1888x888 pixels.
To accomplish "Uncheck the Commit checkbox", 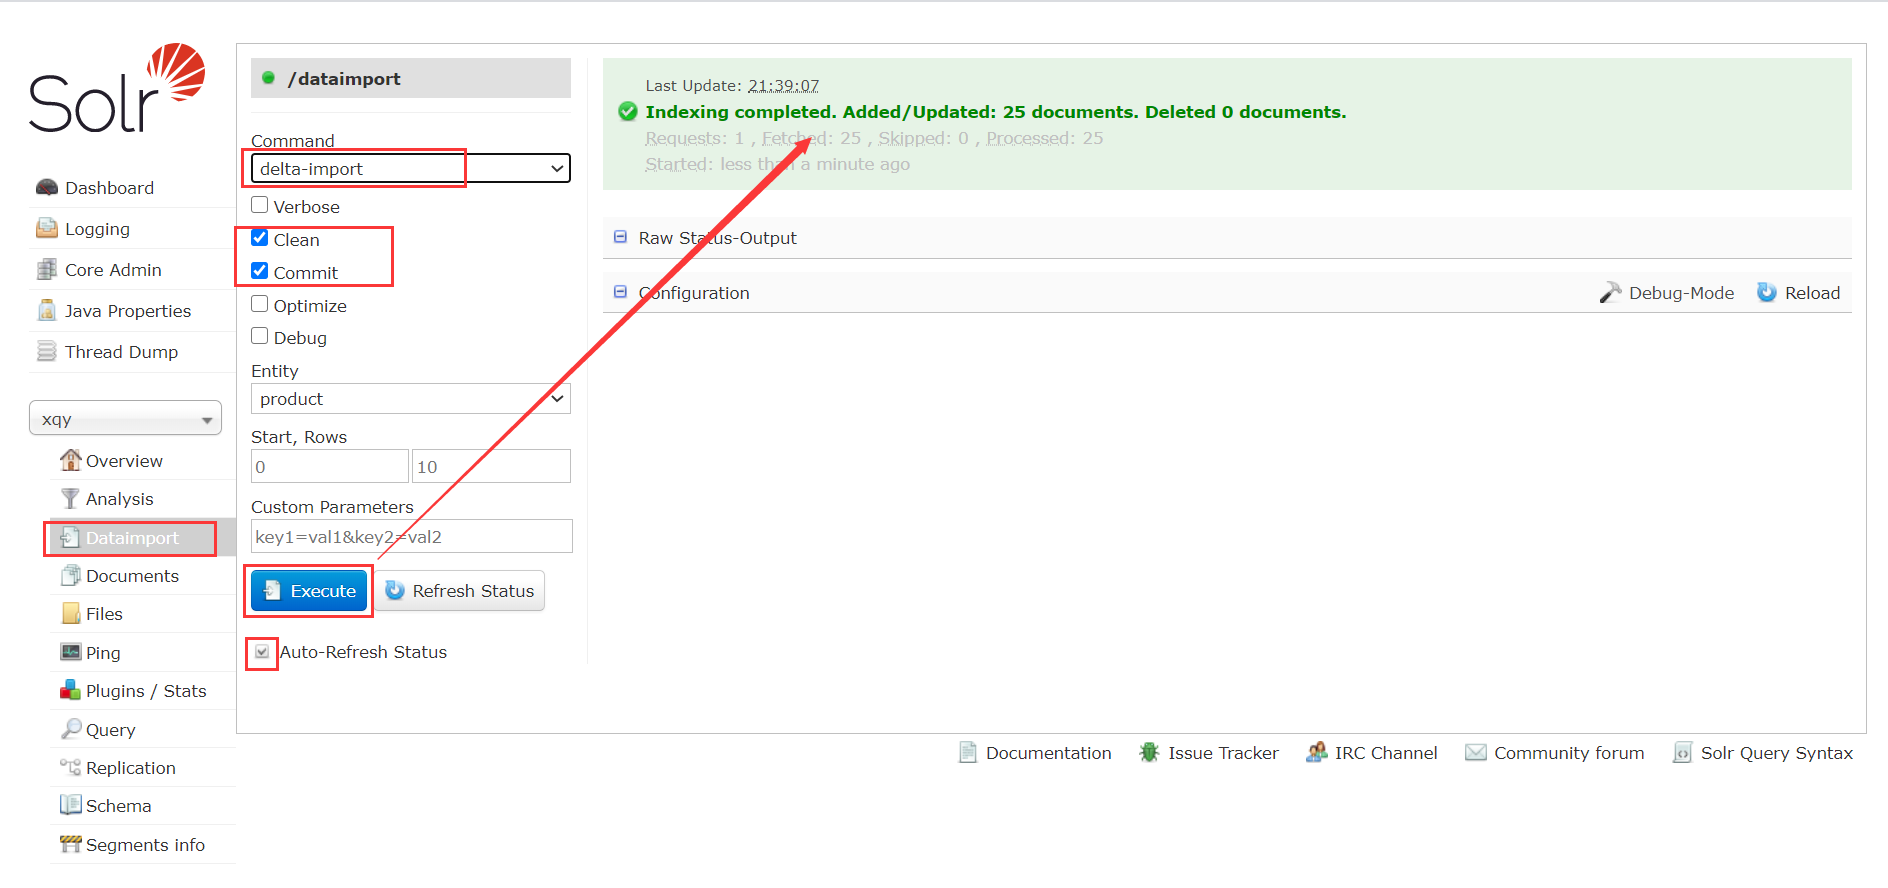I will pyautogui.click(x=259, y=271).
